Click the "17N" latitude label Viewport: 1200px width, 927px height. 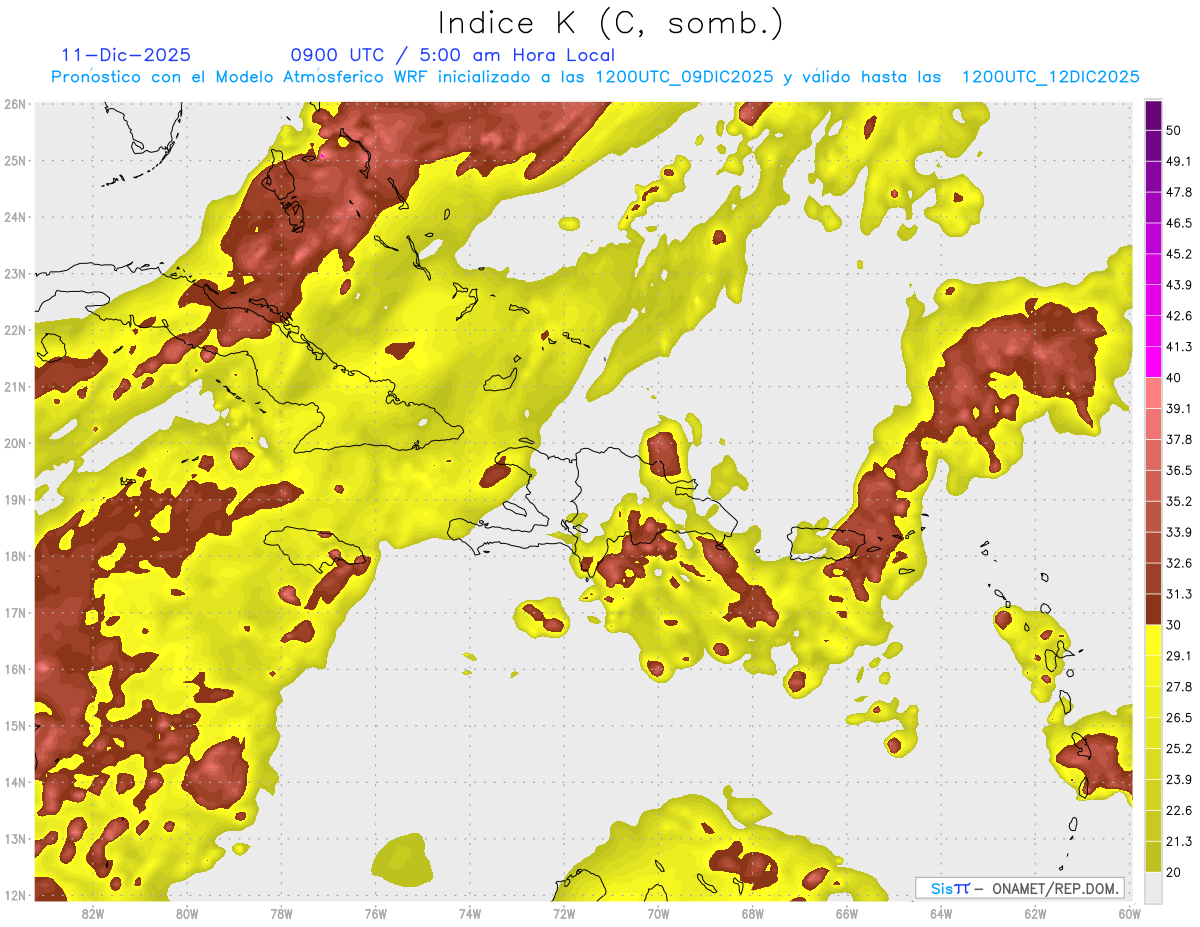(14, 613)
